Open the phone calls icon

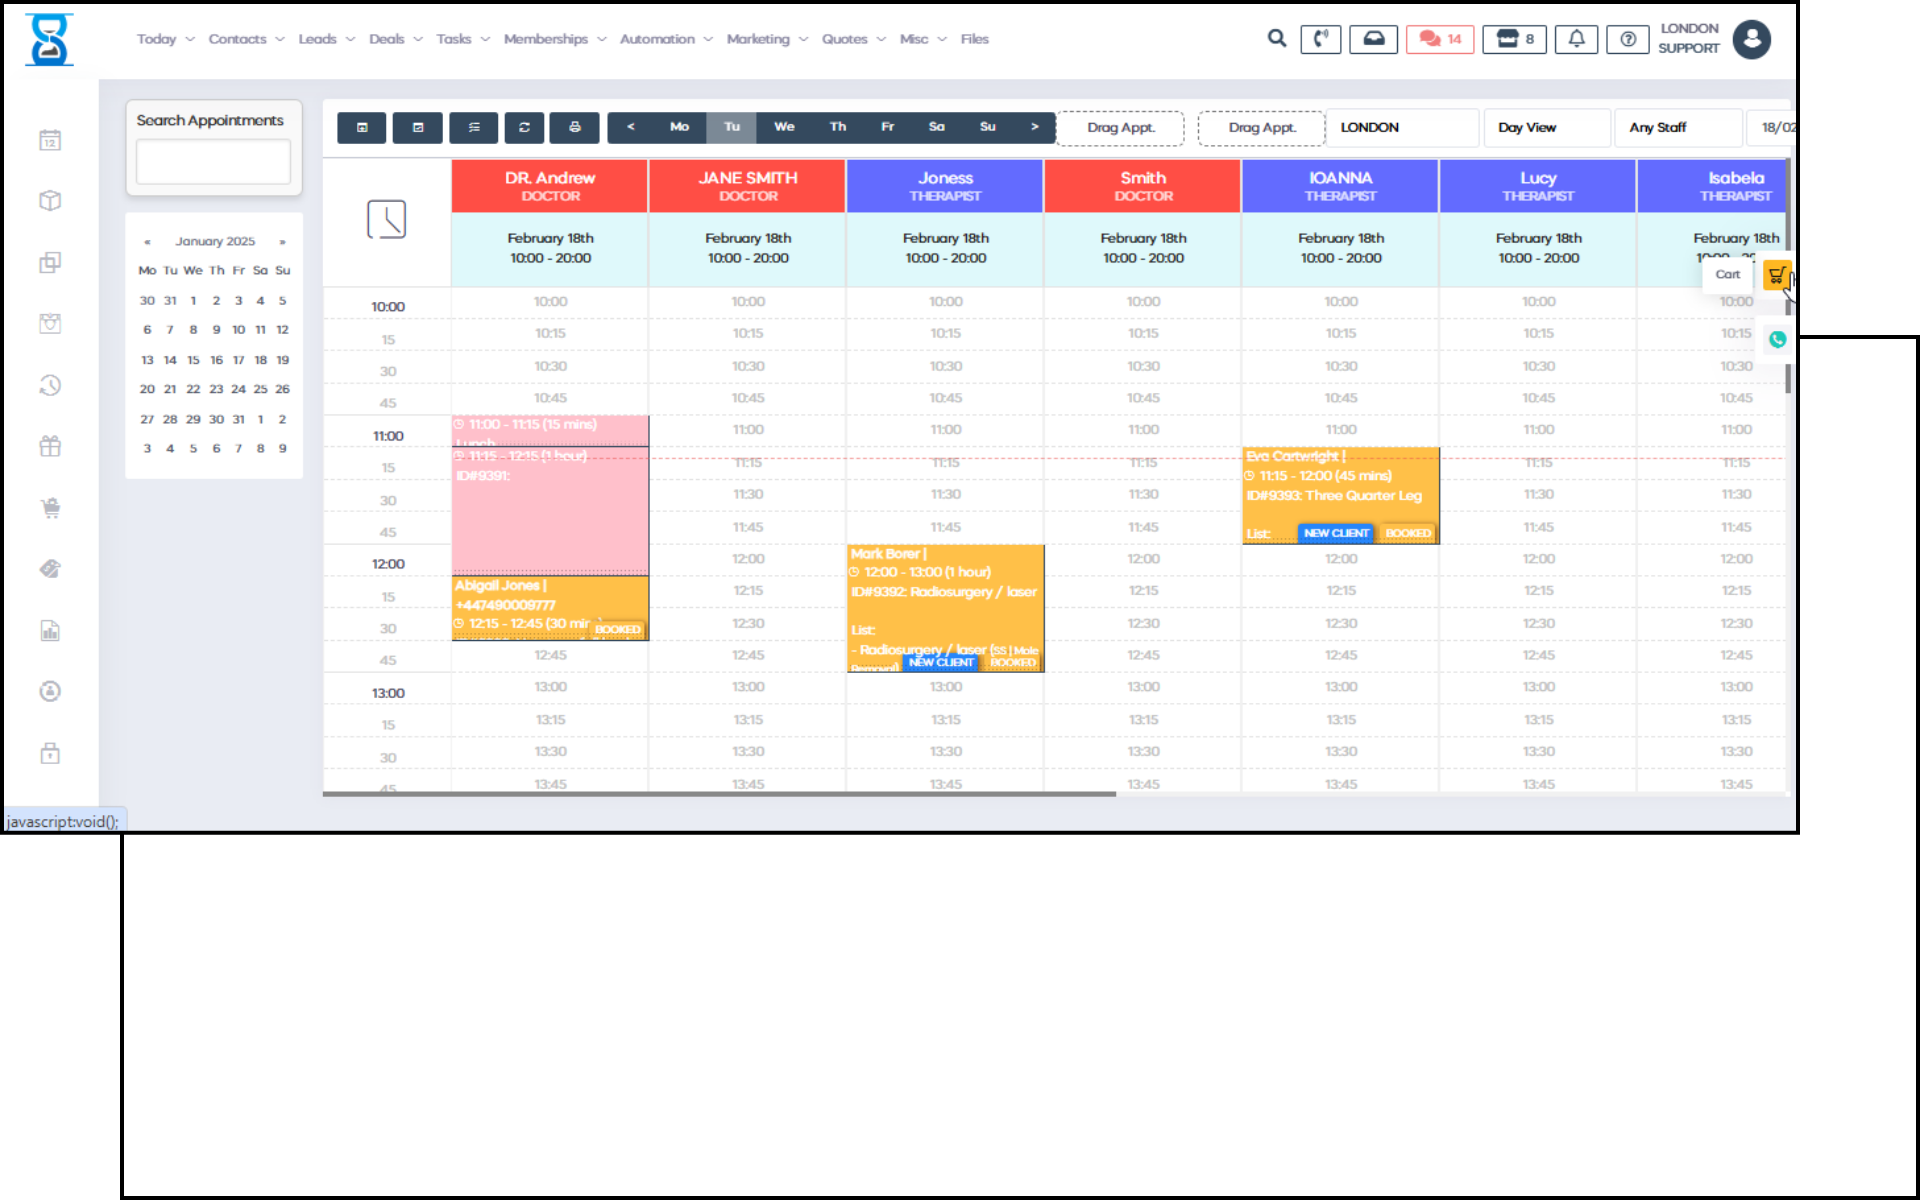click(x=1320, y=39)
